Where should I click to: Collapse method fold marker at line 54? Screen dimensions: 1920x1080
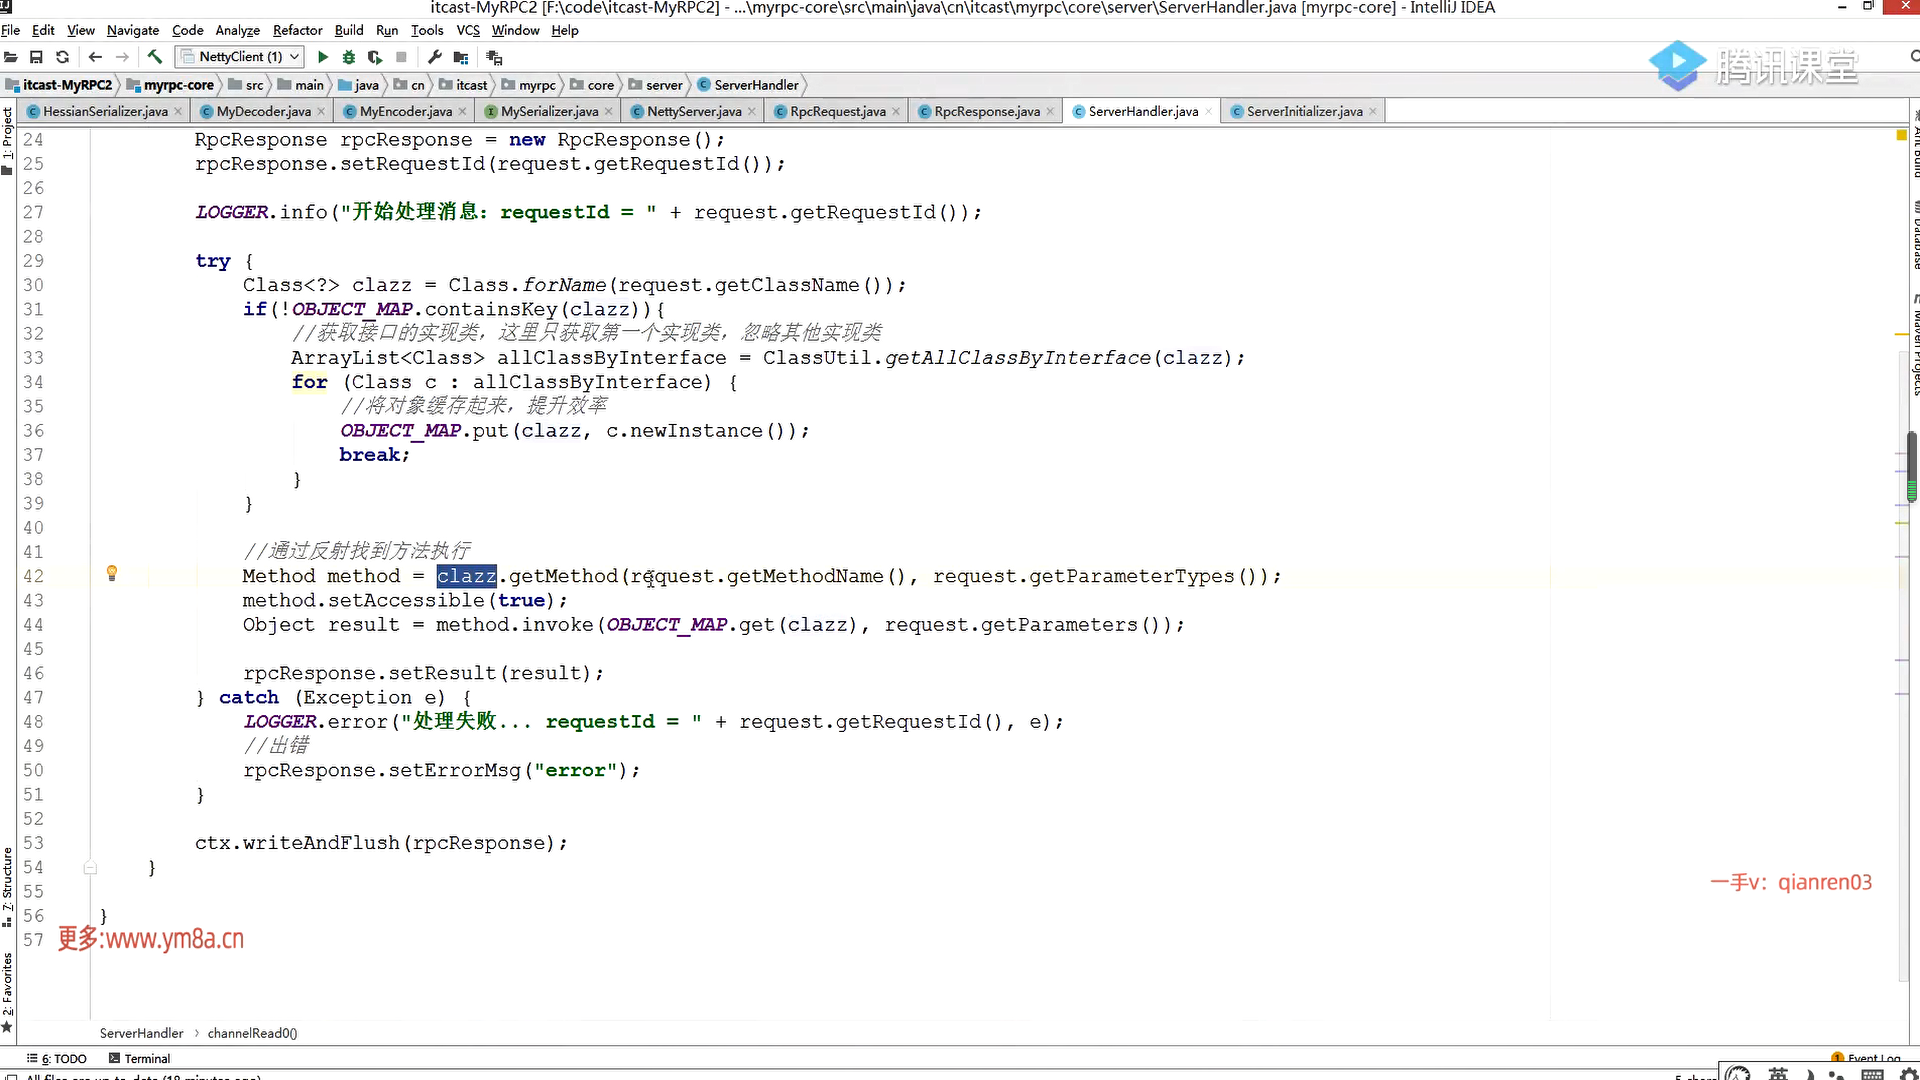coord(90,868)
